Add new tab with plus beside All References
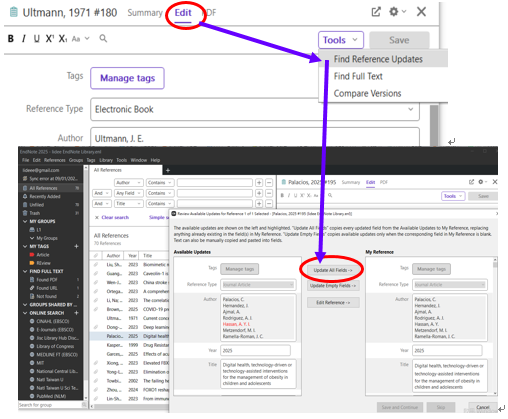The image size is (508, 419). 168,170
